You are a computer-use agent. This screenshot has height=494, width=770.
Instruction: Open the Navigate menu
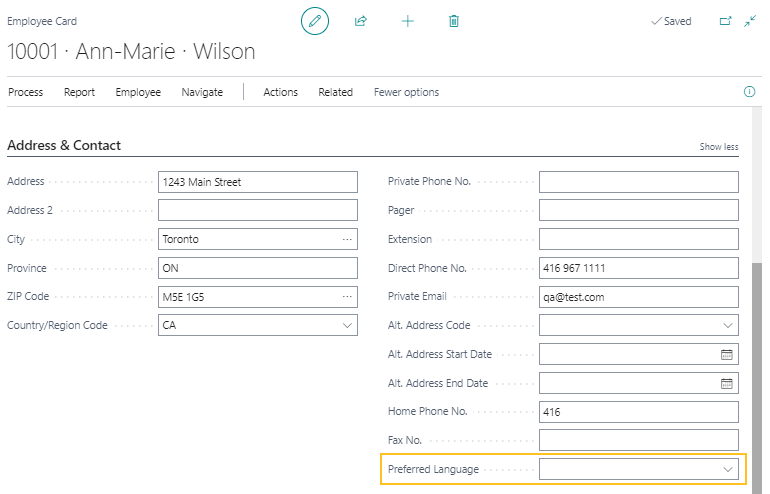pos(202,92)
